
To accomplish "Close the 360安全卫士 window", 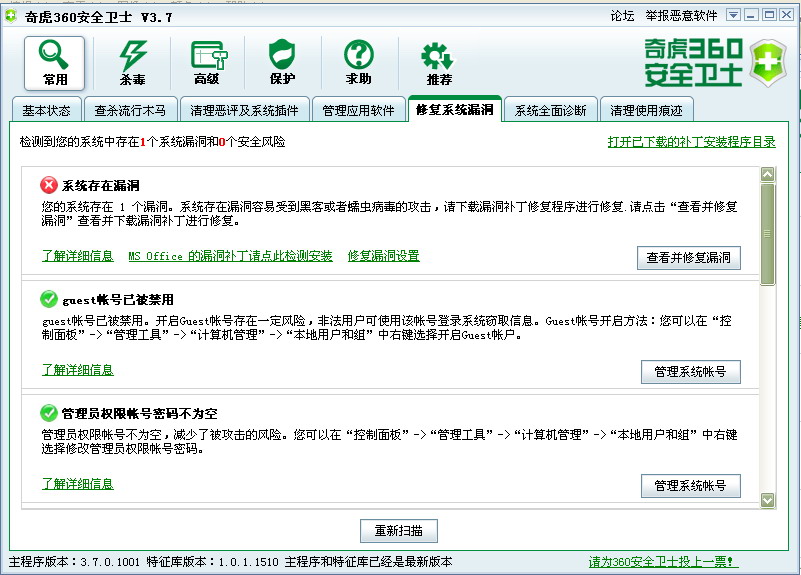I will (x=786, y=15).
